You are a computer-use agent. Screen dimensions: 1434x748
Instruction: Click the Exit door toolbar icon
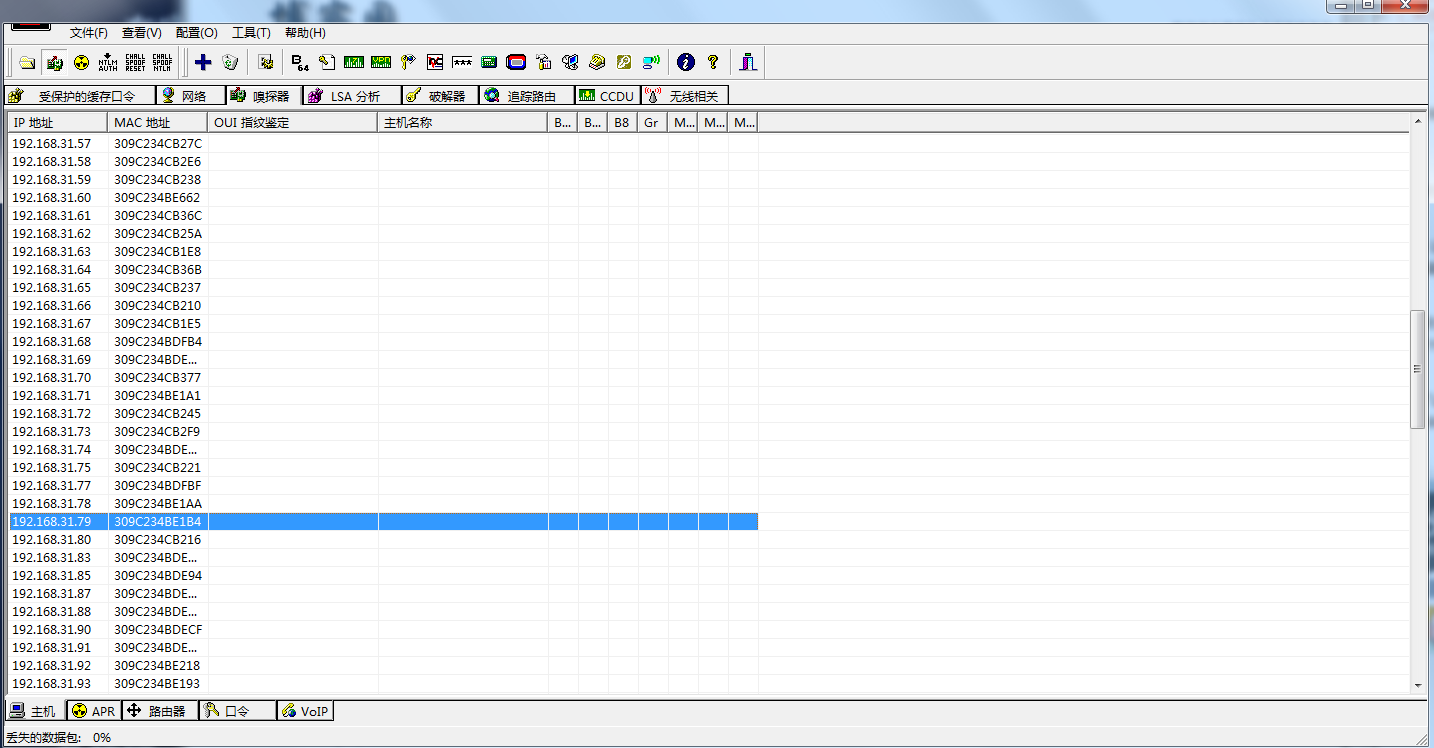tap(748, 62)
